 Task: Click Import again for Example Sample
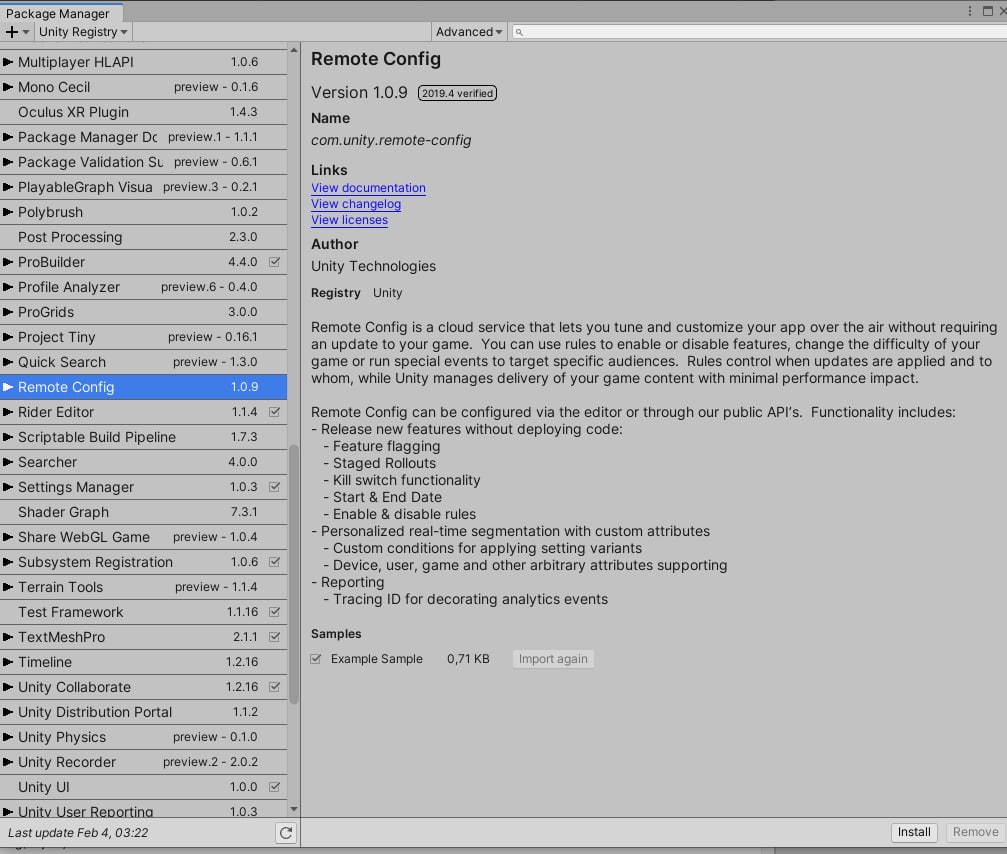[553, 659]
